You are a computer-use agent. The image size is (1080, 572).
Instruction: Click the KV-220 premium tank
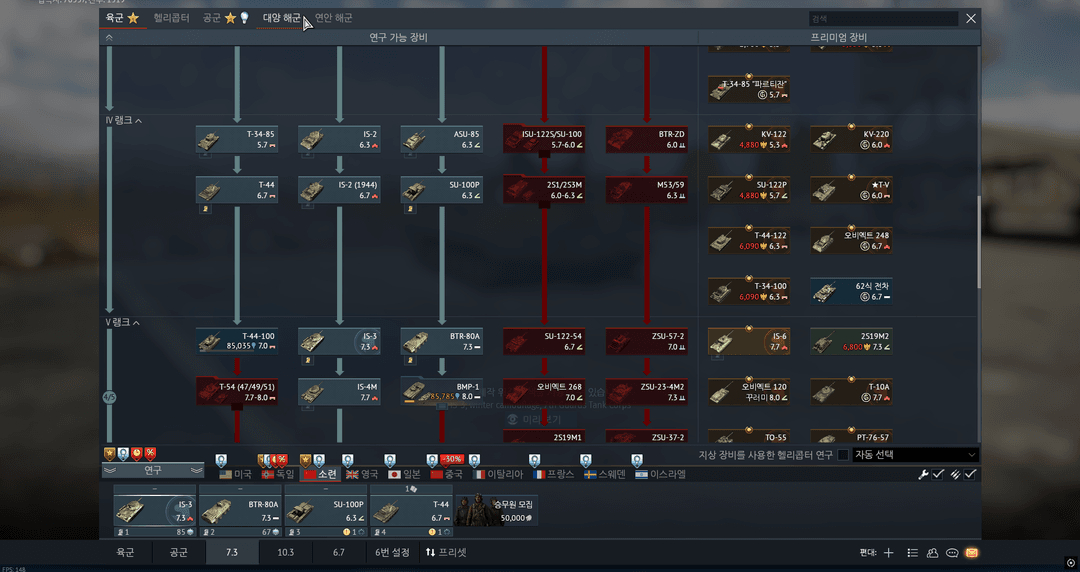(x=851, y=139)
